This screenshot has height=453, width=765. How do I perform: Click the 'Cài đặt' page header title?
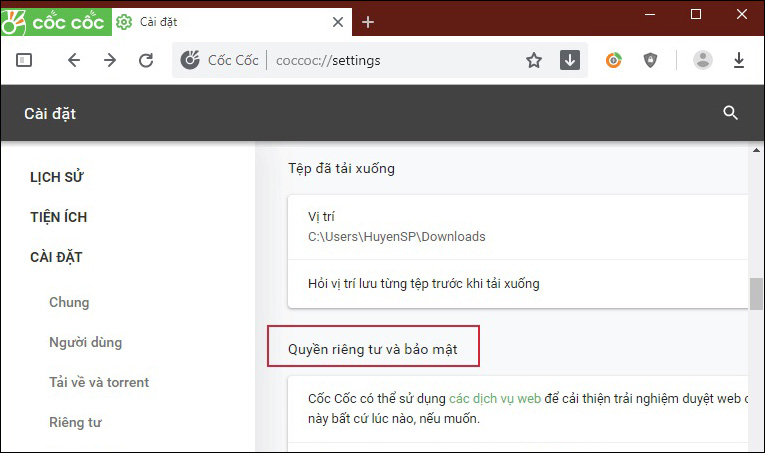tap(50, 114)
